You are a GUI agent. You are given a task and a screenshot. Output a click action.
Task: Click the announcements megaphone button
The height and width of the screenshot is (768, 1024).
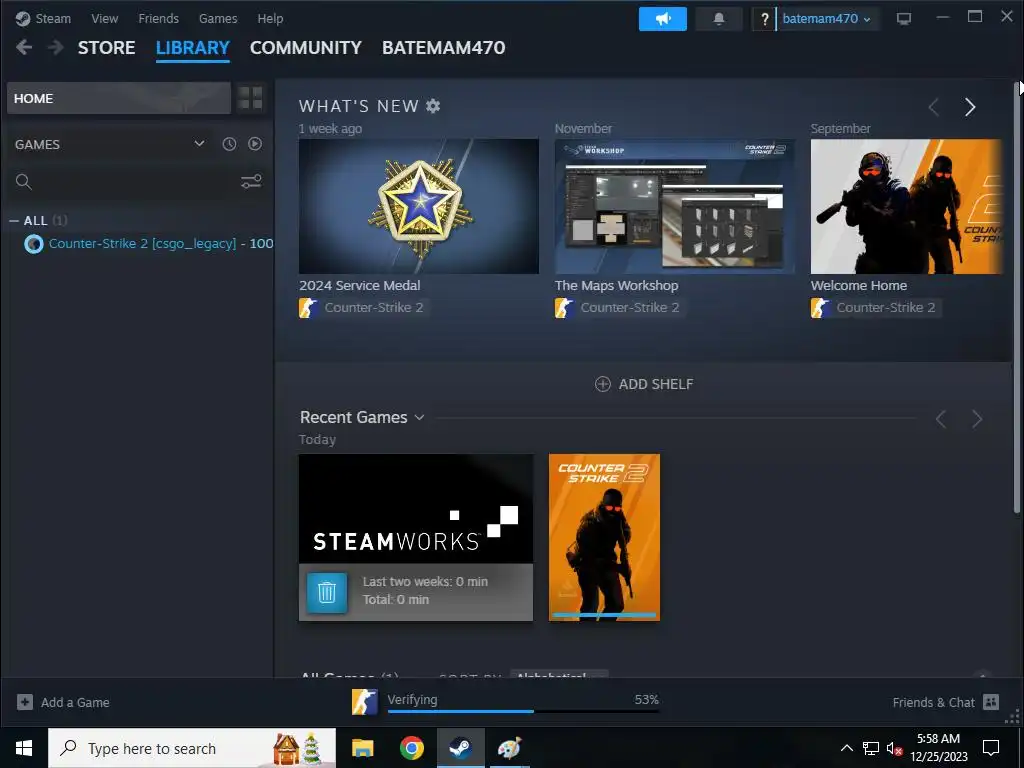pos(662,19)
